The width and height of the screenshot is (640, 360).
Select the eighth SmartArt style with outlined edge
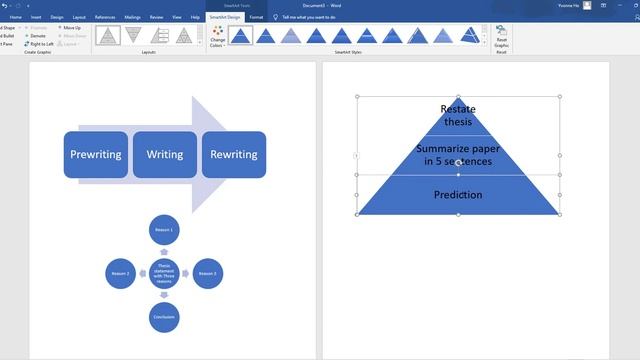[x=418, y=36]
